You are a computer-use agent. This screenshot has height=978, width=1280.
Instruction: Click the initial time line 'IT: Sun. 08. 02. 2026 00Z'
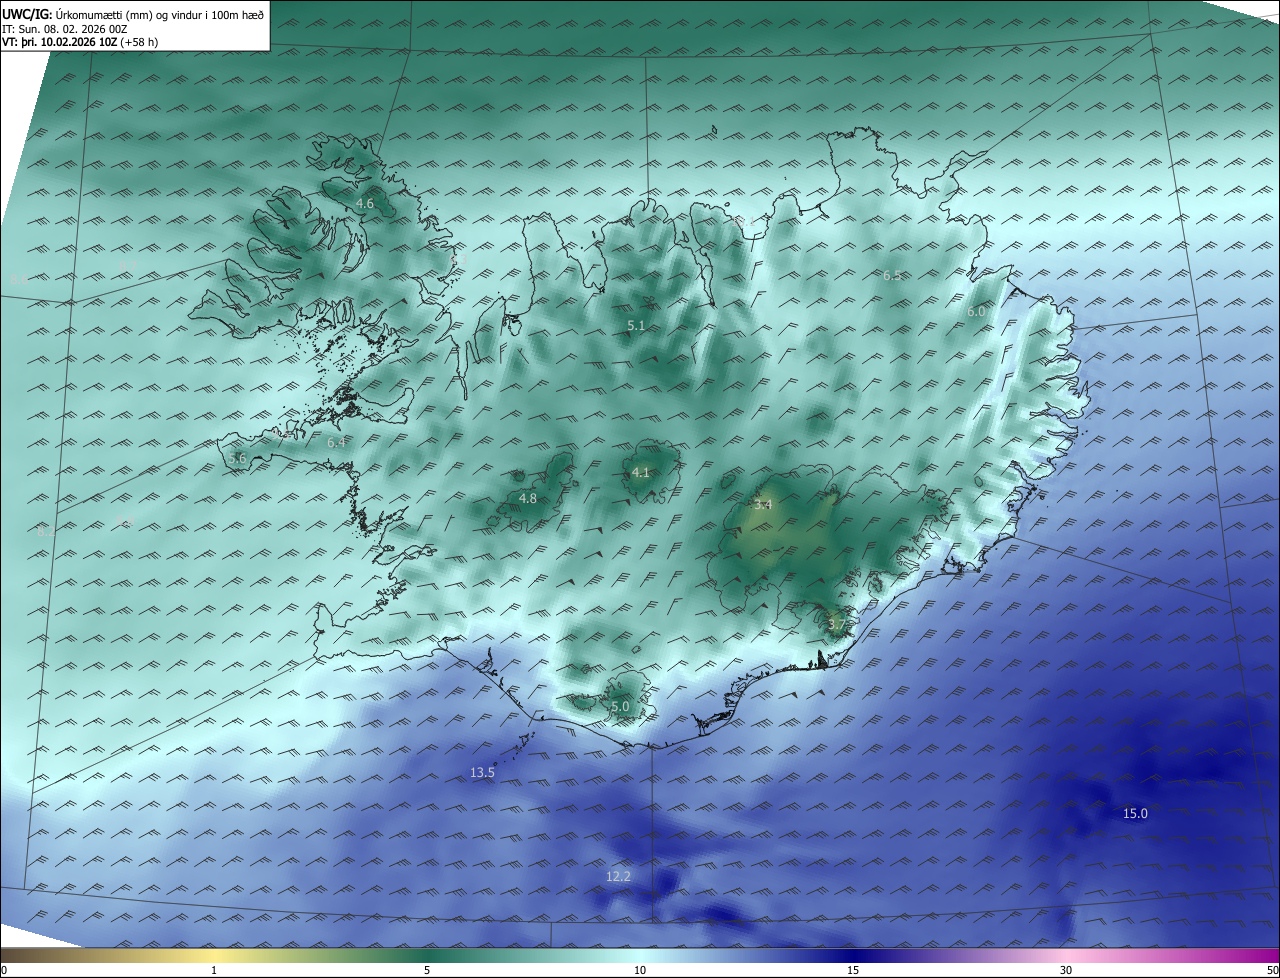tap(65, 28)
